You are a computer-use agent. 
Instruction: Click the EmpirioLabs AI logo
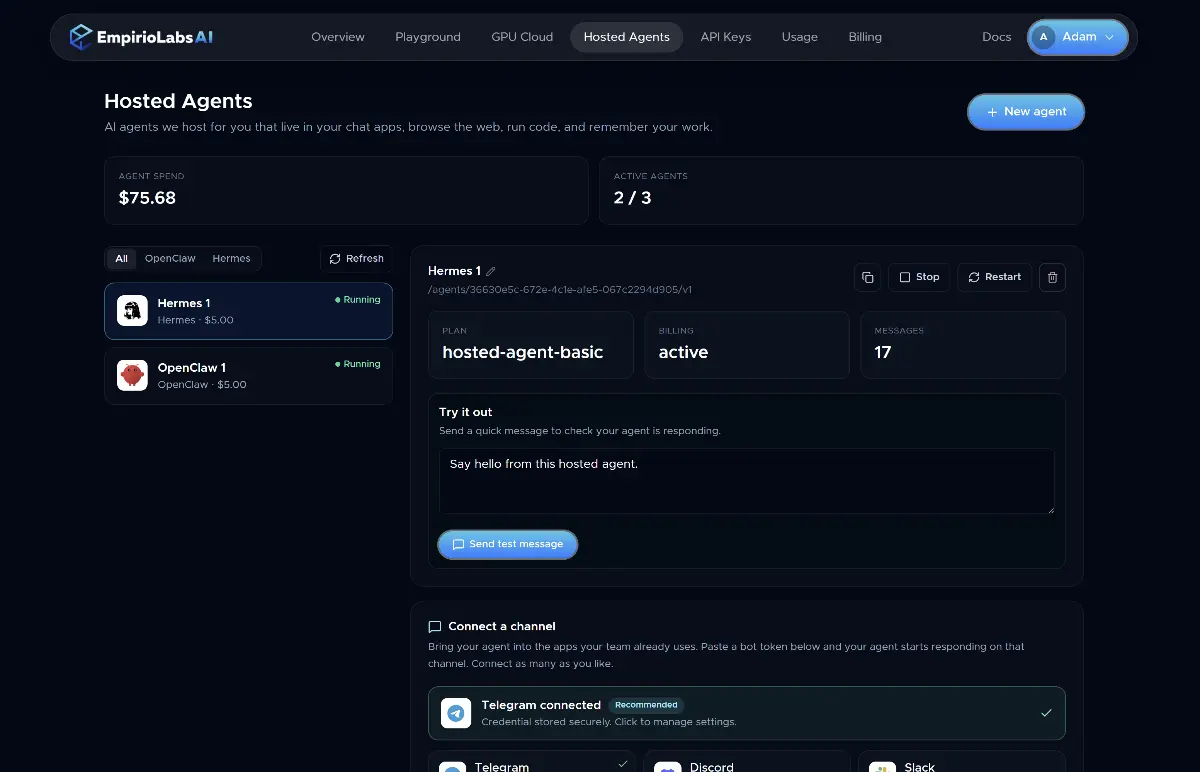pyautogui.click(x=141, y=37)
